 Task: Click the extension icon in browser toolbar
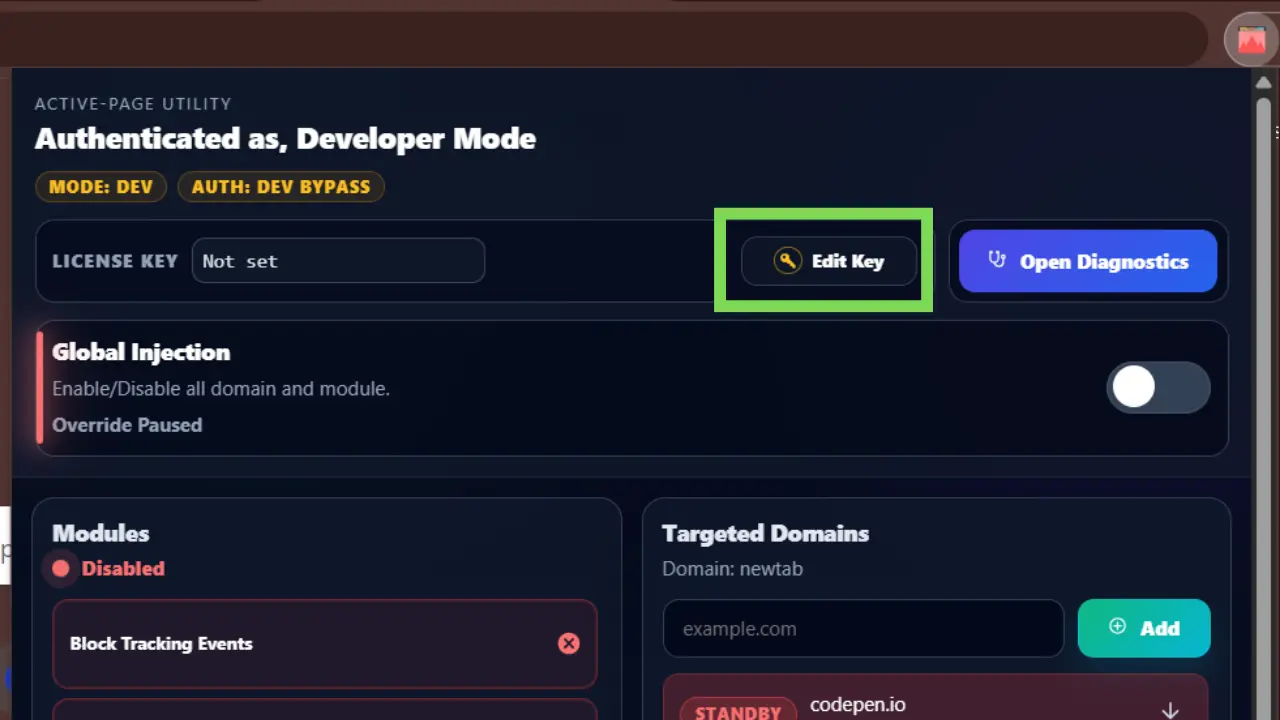[x=1251, y=40]
